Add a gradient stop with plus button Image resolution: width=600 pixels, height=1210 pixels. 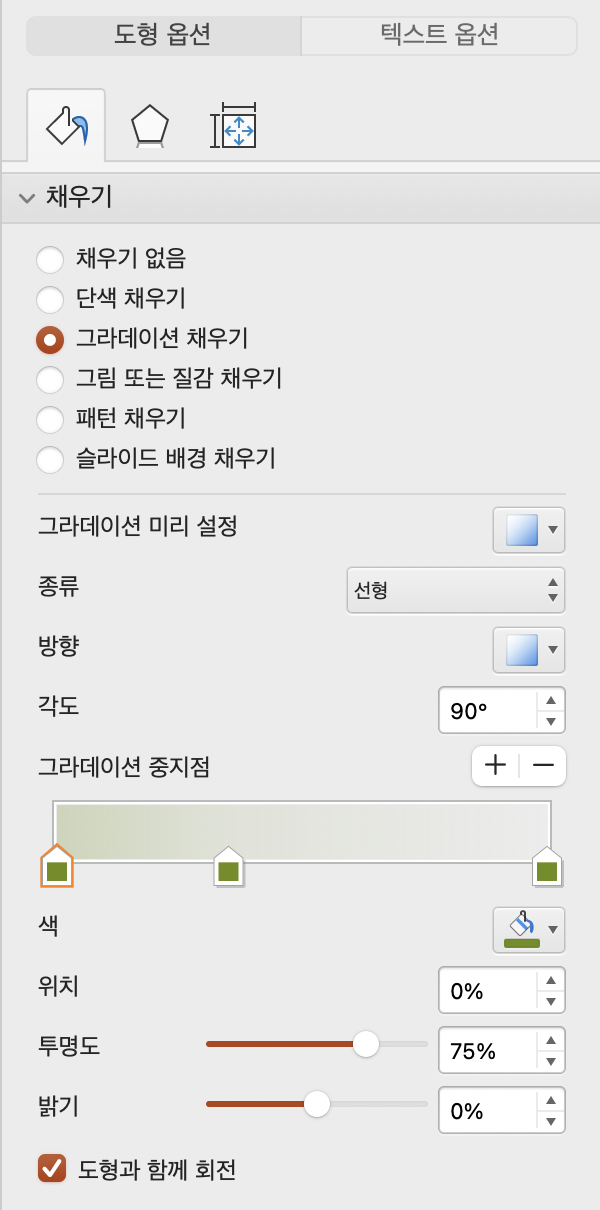(x=495, y=766)
